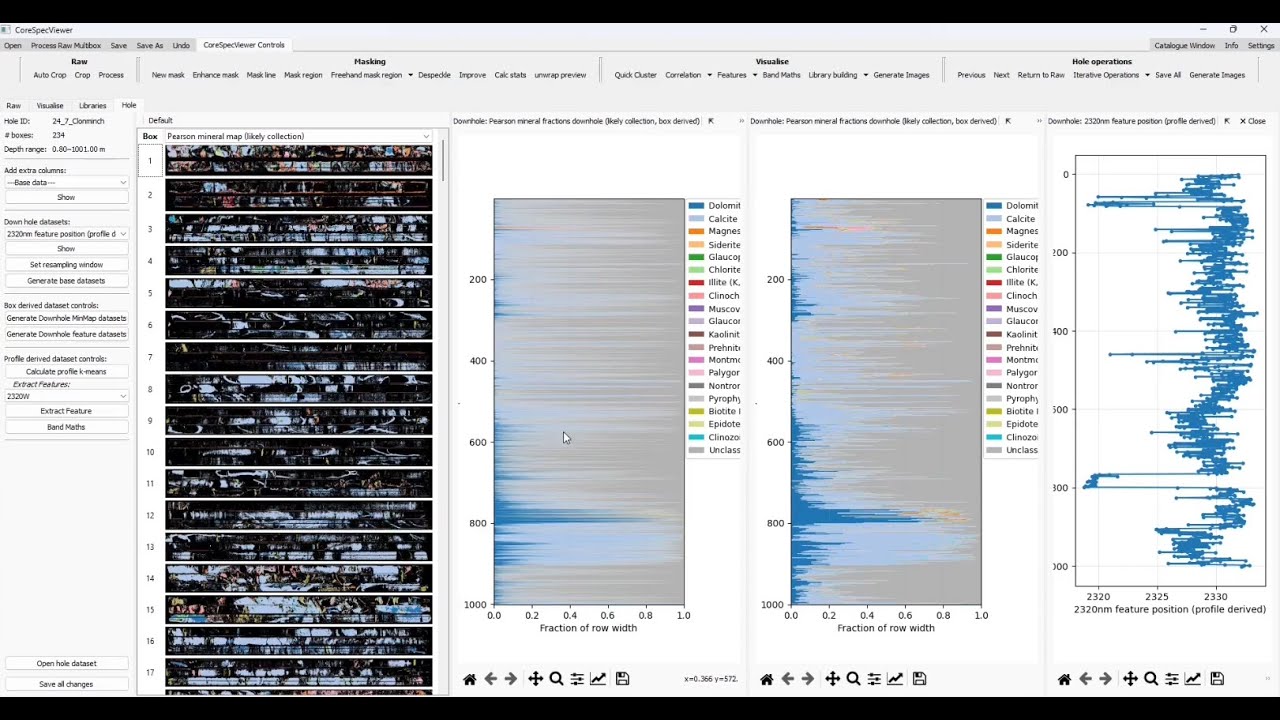Click Open hole dataset button

[x=66, y=663]
